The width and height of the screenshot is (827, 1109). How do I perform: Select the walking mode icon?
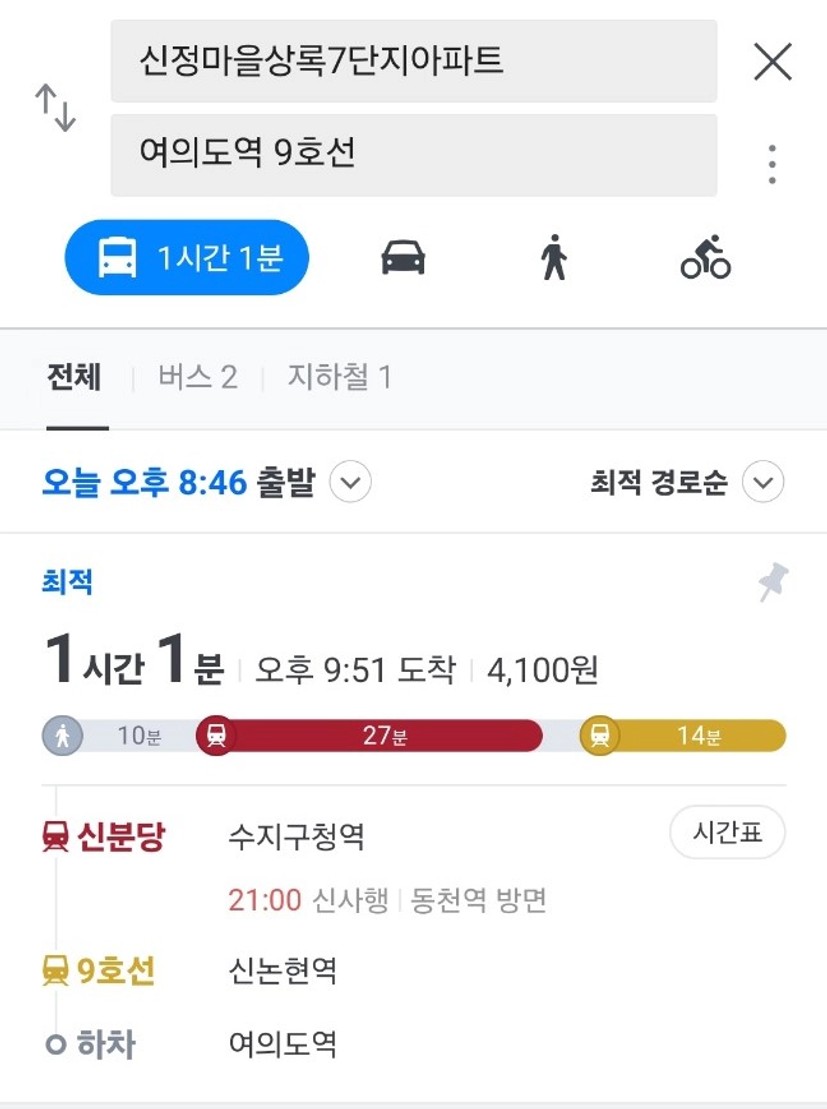click(x=554, y=257)
